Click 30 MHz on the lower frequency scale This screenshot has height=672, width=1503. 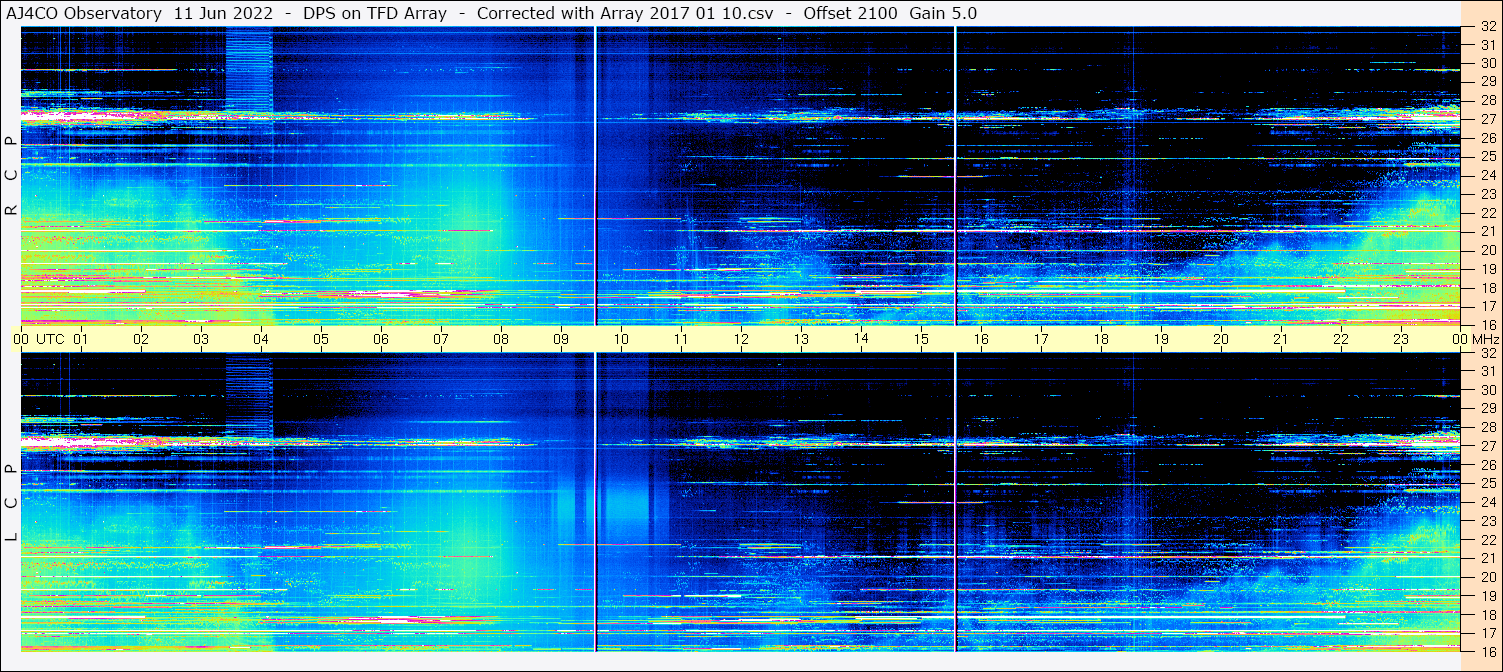(x=1487, y=390)
